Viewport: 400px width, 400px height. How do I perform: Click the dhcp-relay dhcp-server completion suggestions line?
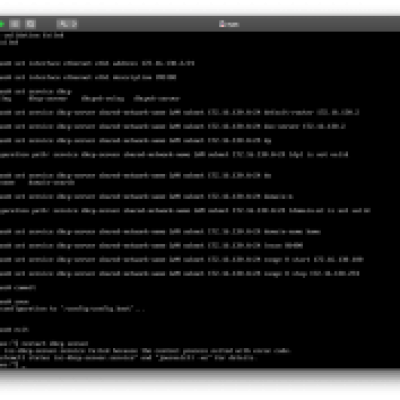coord(90,99)
